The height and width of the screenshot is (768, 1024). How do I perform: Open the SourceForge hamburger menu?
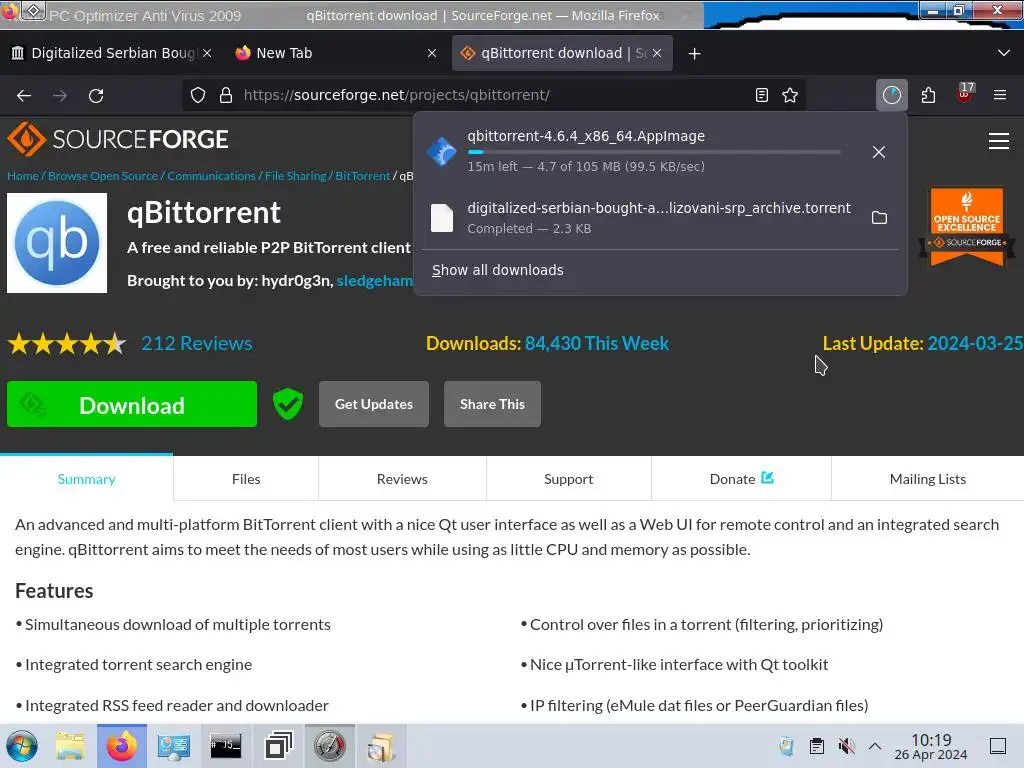click(x=999, y=141)
